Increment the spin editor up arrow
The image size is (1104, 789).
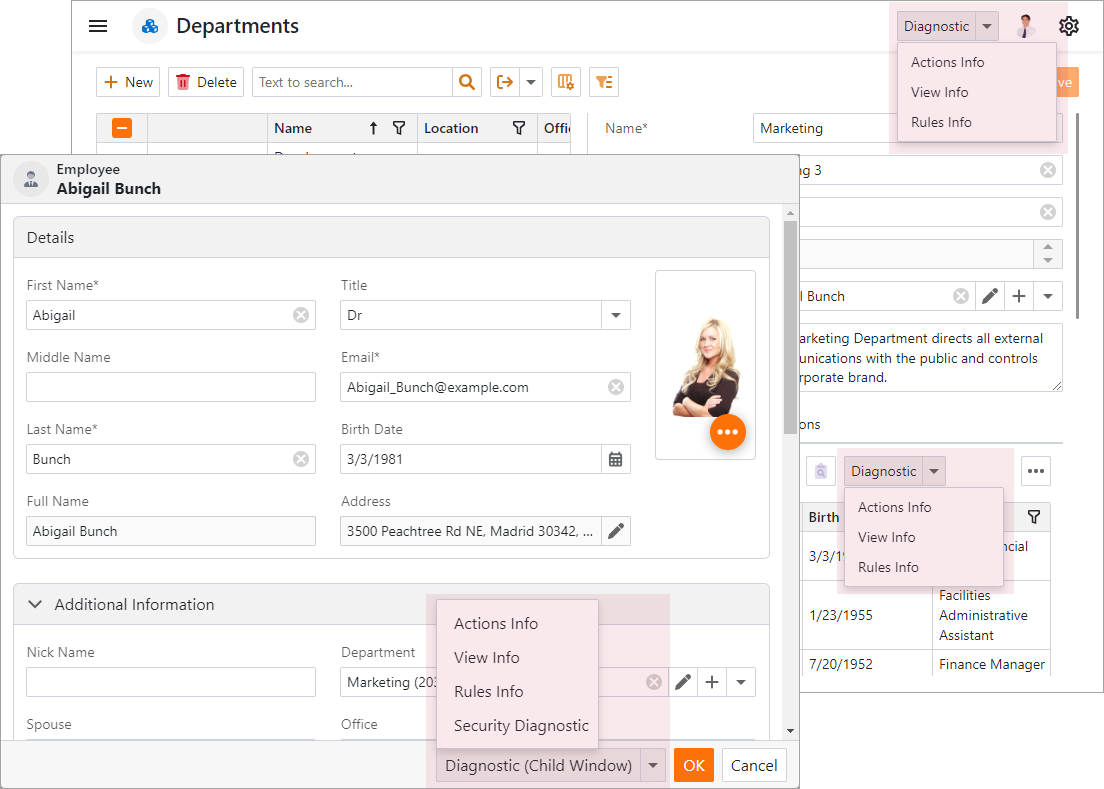coord(1048,247)
